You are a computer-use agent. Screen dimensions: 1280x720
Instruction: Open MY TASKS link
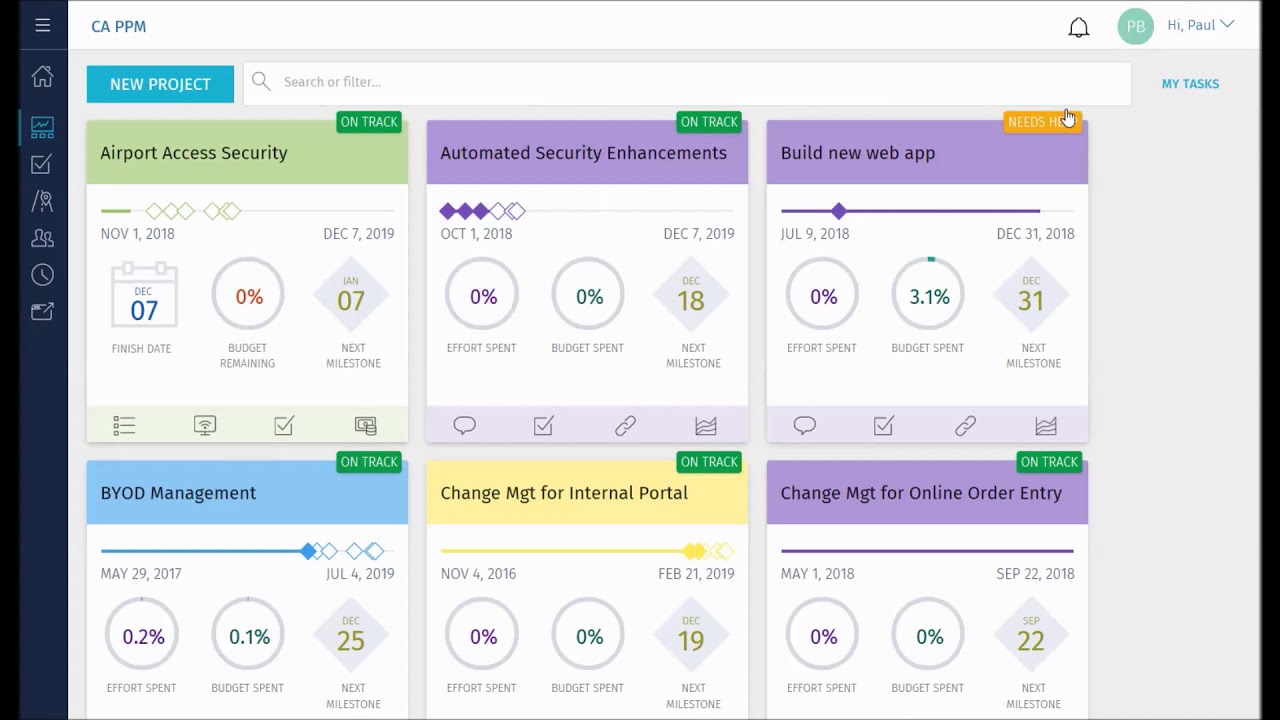(x=1190, y=84)
